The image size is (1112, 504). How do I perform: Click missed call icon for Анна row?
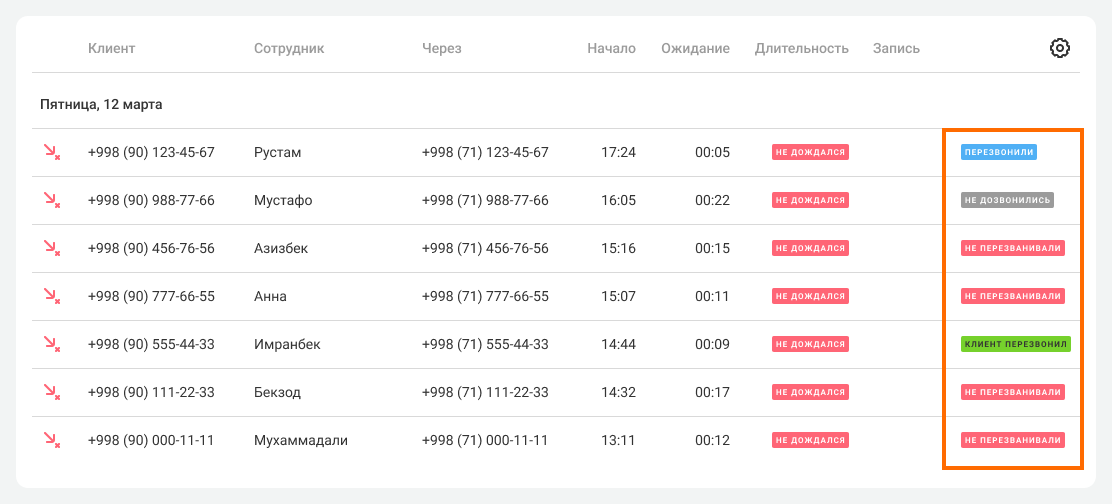pyautogui.click(x=51, y=296)
